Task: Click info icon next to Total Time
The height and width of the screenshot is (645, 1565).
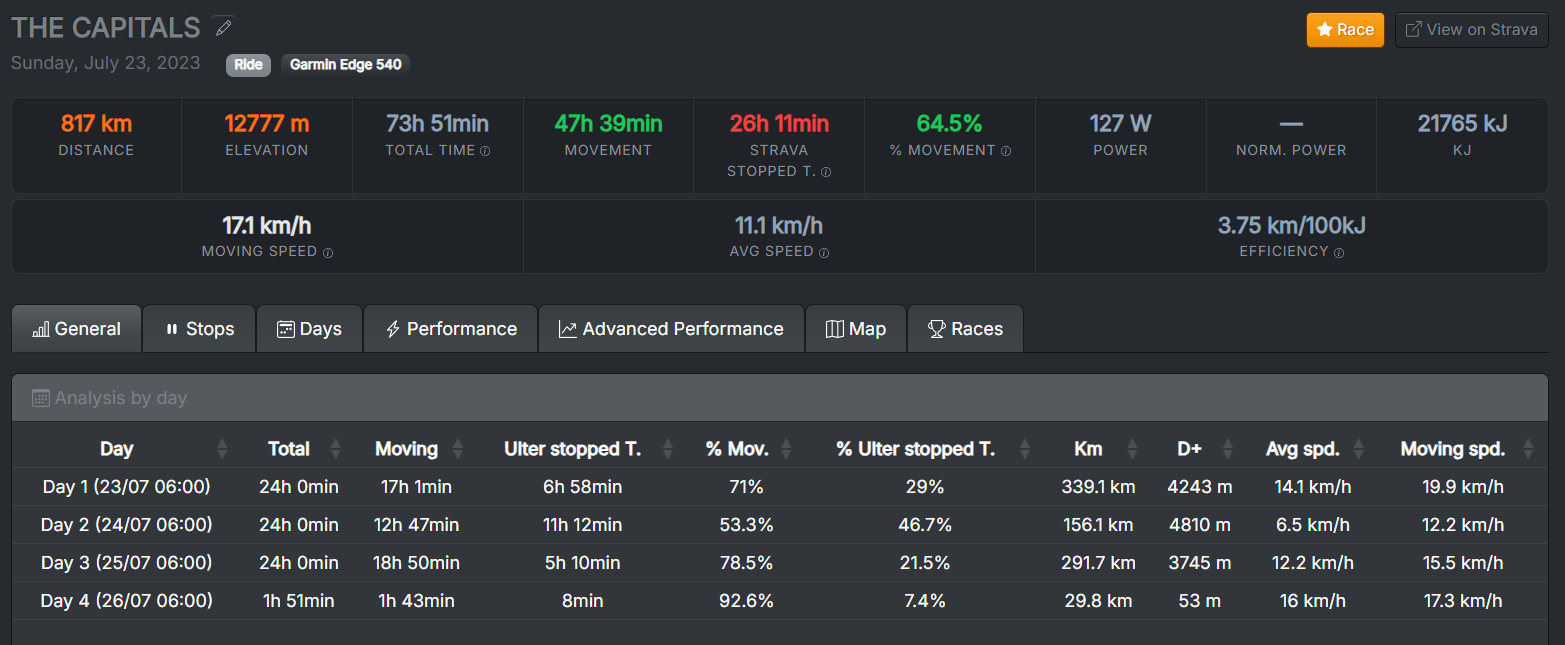Action: [x=485, y=151]
